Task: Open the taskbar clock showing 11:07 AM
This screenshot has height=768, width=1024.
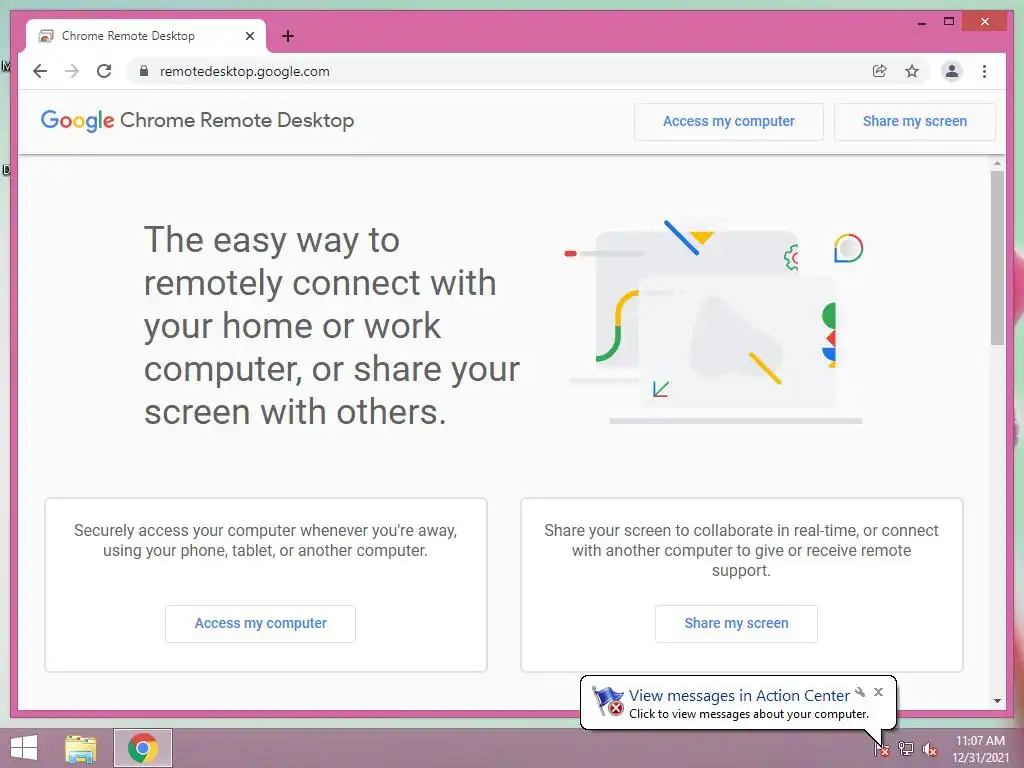Action: coord(980,749)
